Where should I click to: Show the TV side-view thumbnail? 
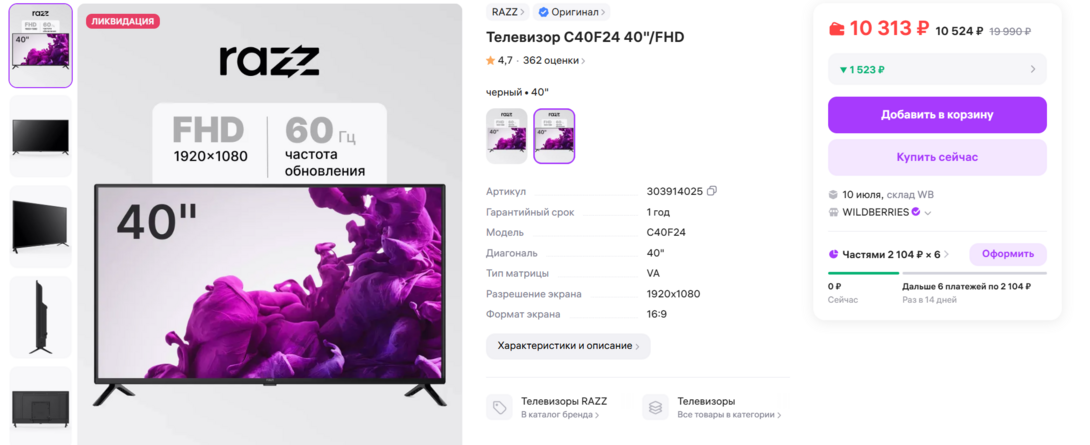pos(40,317)
